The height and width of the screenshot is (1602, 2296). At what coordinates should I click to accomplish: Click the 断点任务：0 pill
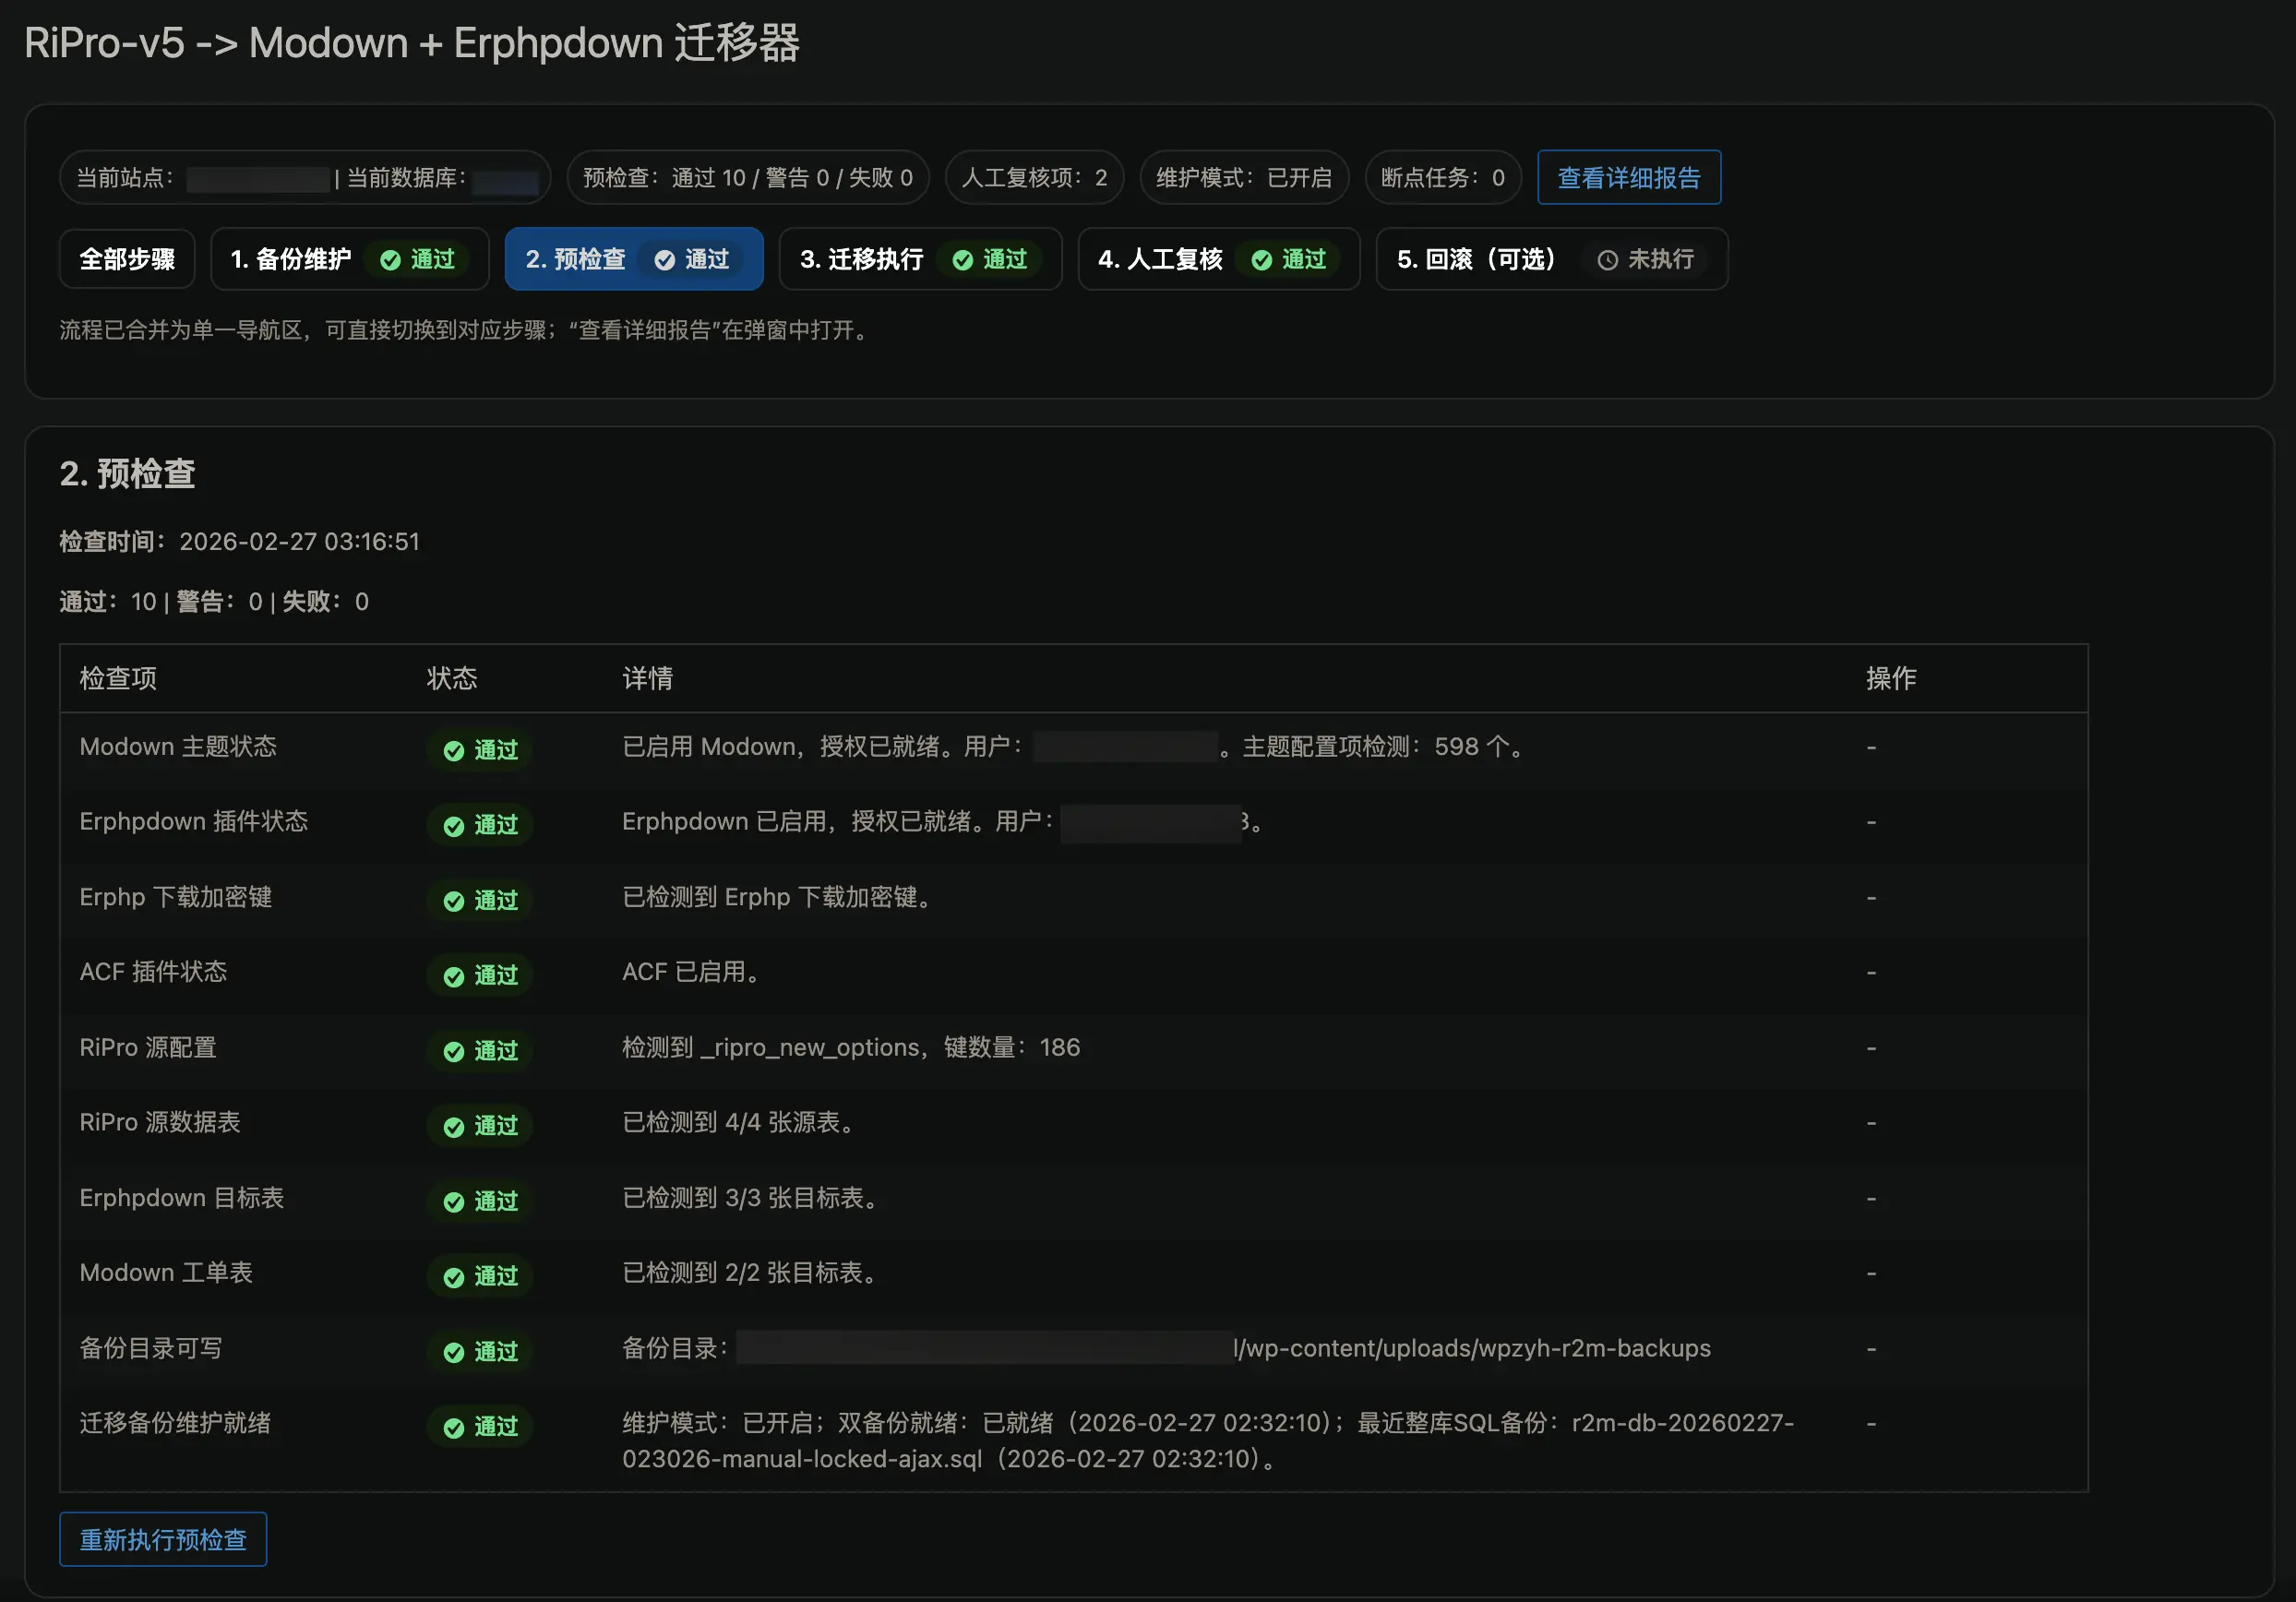(1442, 177)
